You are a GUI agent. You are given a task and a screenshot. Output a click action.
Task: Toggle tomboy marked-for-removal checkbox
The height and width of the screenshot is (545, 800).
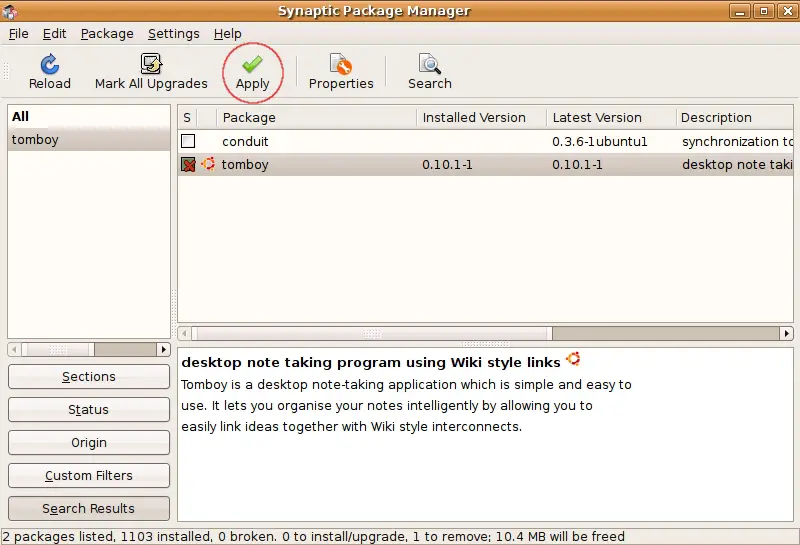click(x=188, y=164)
